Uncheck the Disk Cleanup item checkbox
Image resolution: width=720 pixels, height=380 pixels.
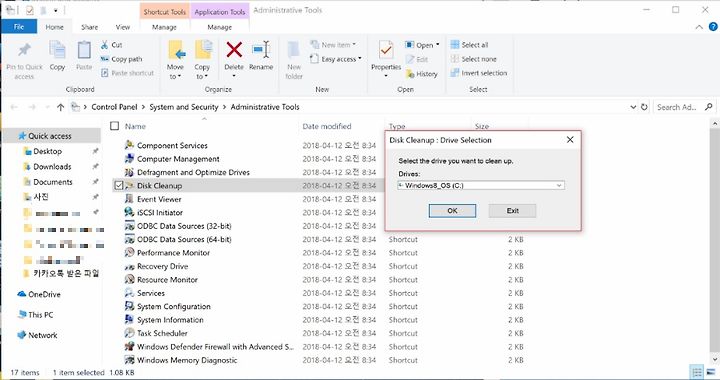(x=118, y=185)
